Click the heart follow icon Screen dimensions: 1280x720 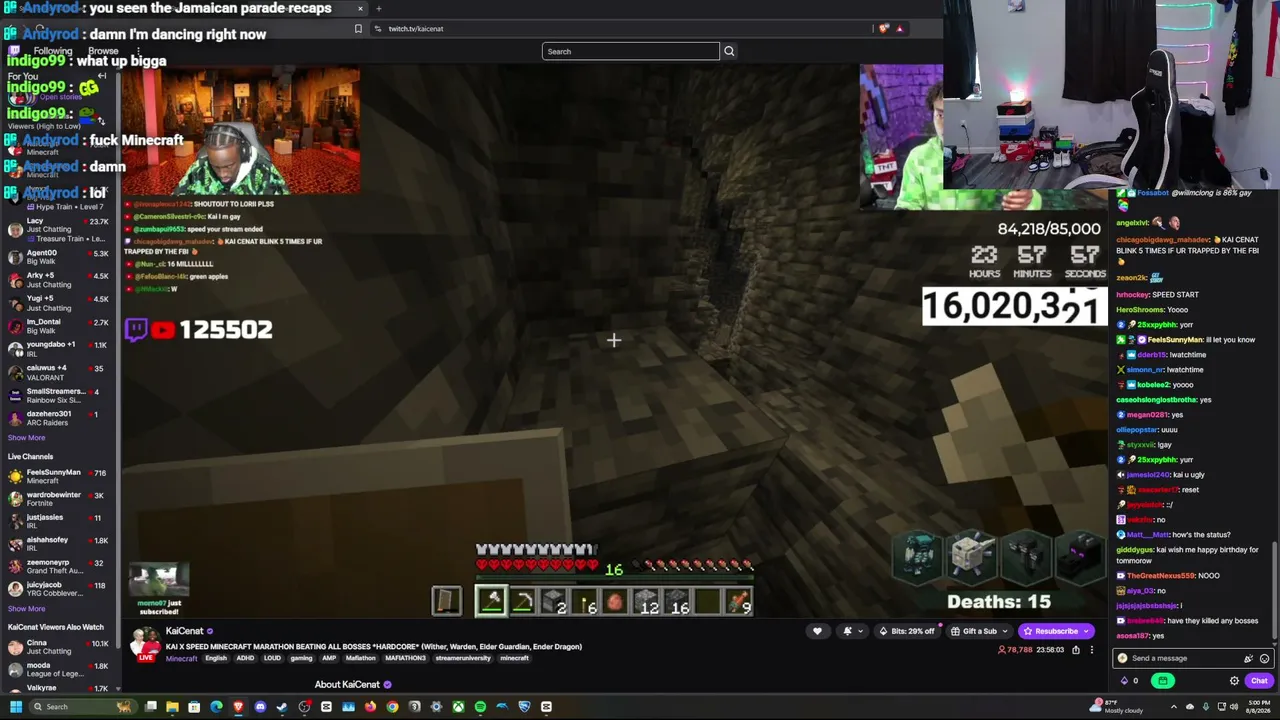tap(817, 631)
